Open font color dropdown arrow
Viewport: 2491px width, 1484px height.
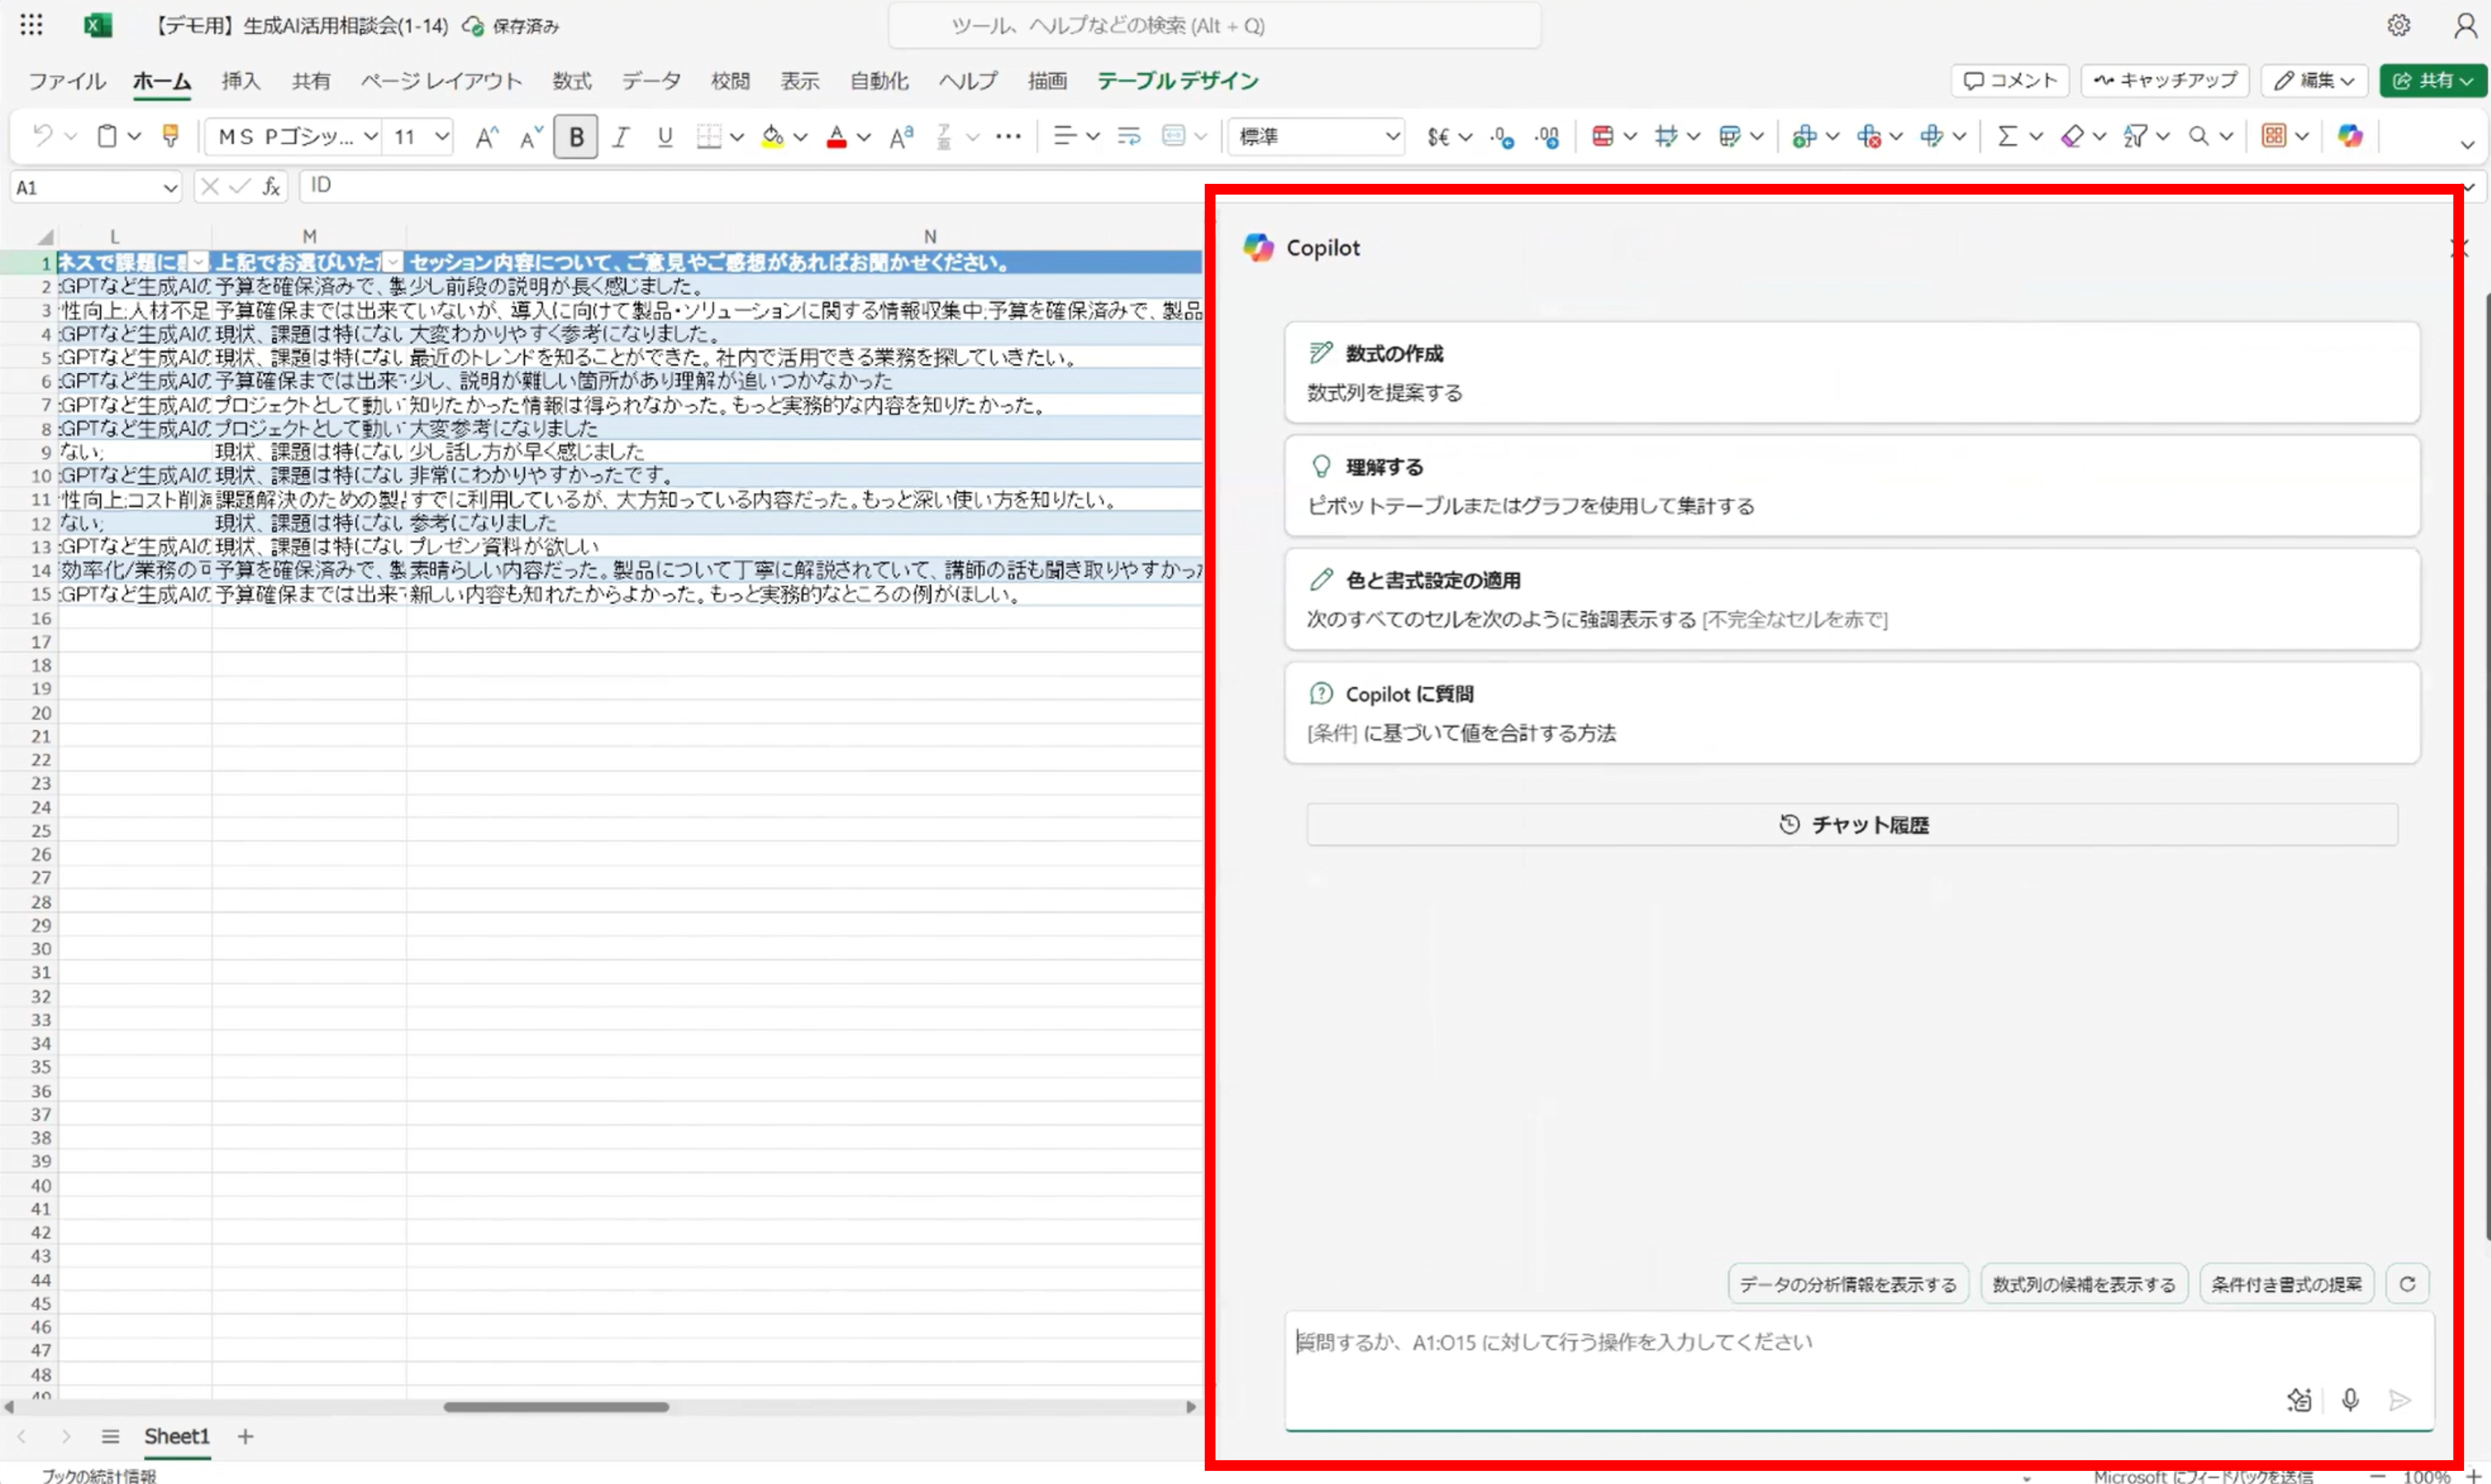[864, 137]
